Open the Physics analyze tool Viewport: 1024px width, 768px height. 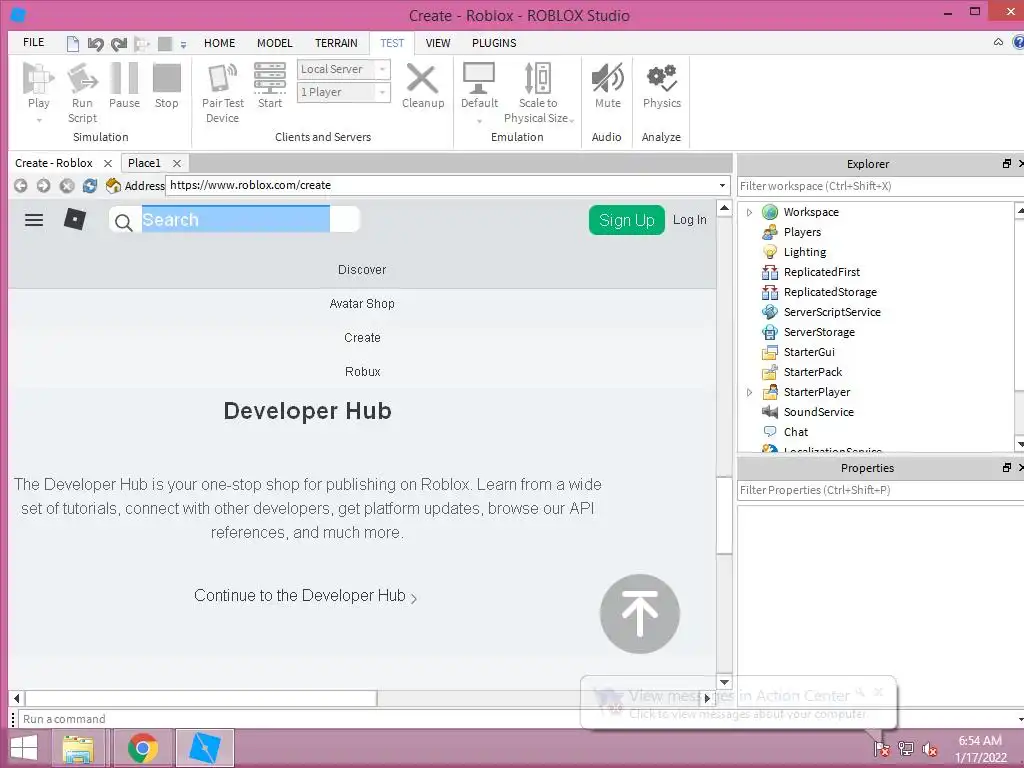click(662, 78)
